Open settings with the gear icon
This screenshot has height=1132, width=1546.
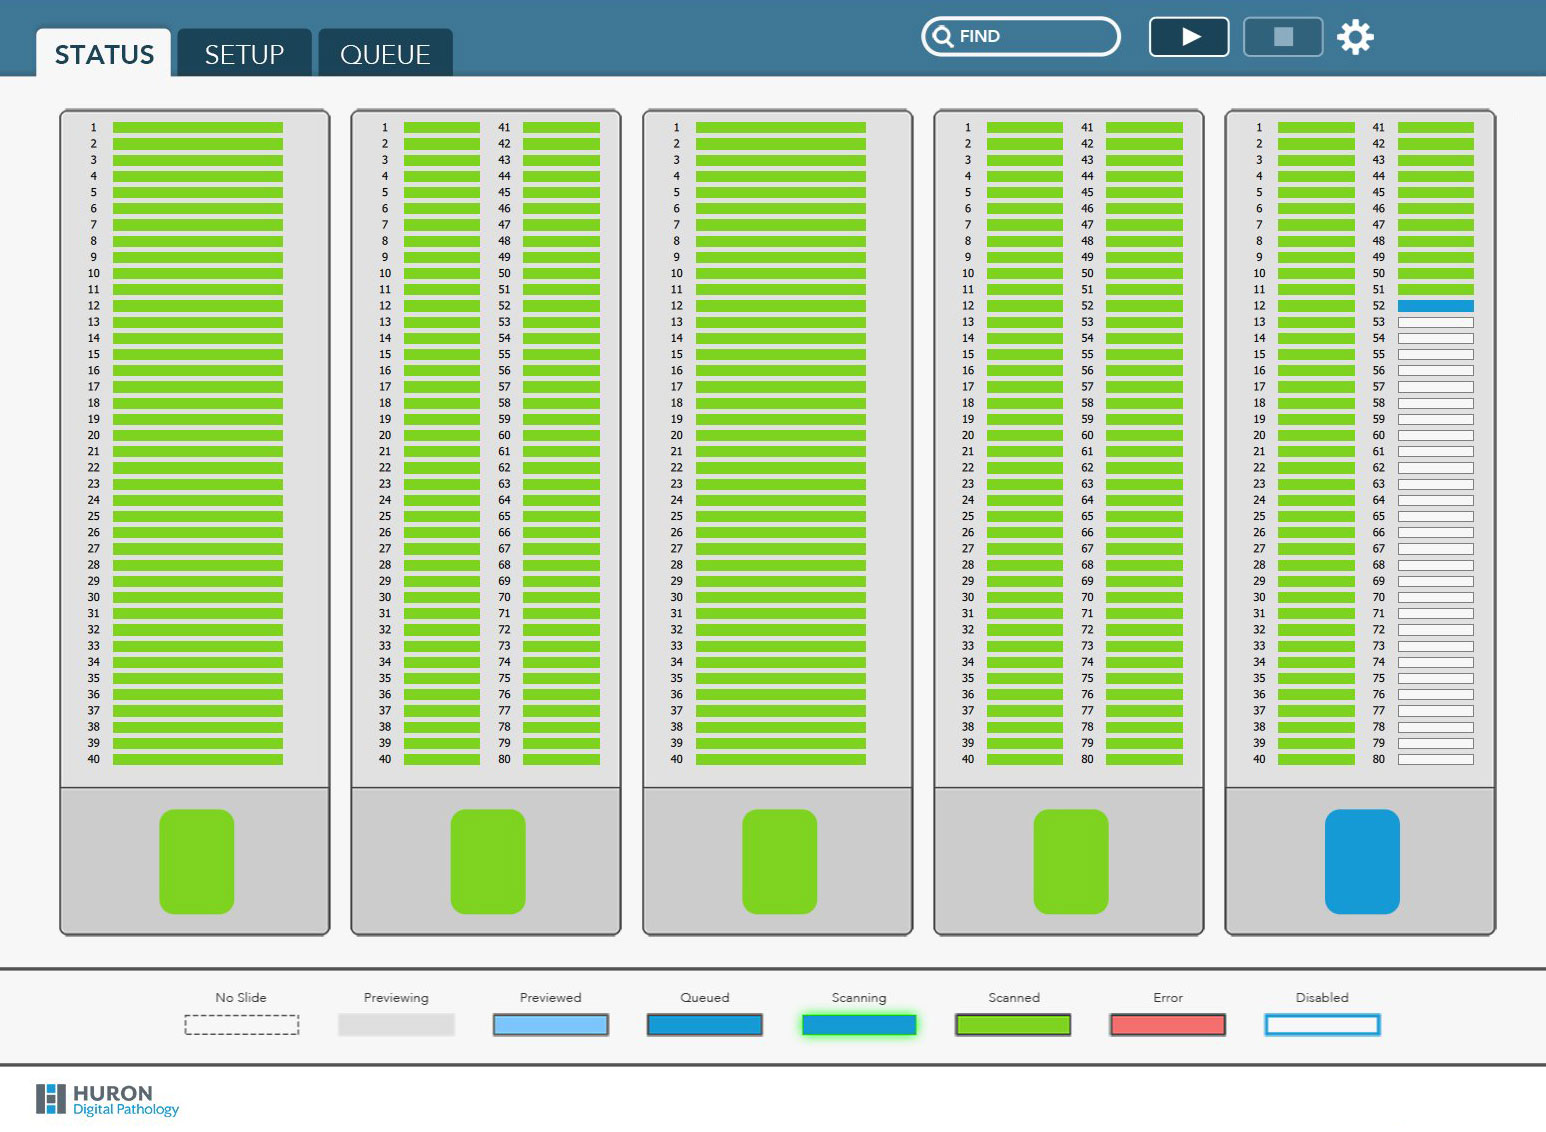[1355, 37]
